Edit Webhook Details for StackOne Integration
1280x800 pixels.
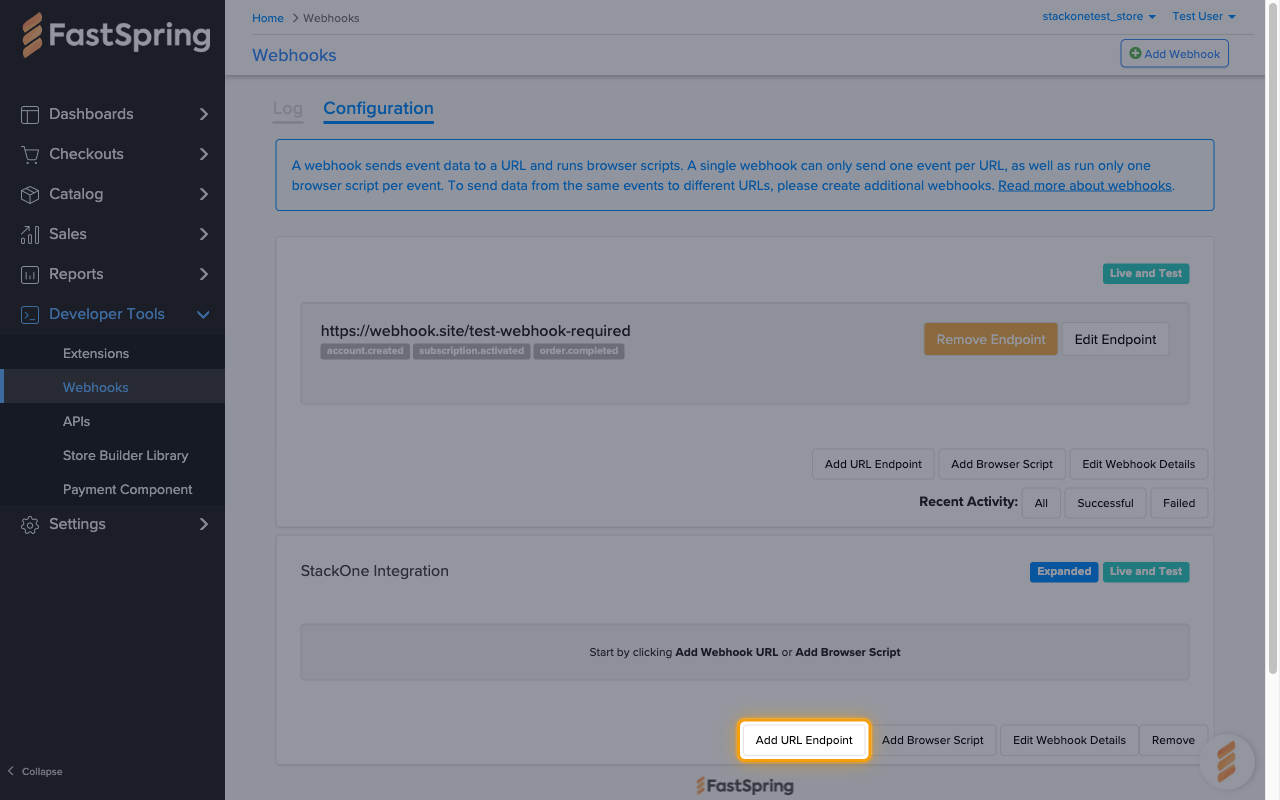1069,740
